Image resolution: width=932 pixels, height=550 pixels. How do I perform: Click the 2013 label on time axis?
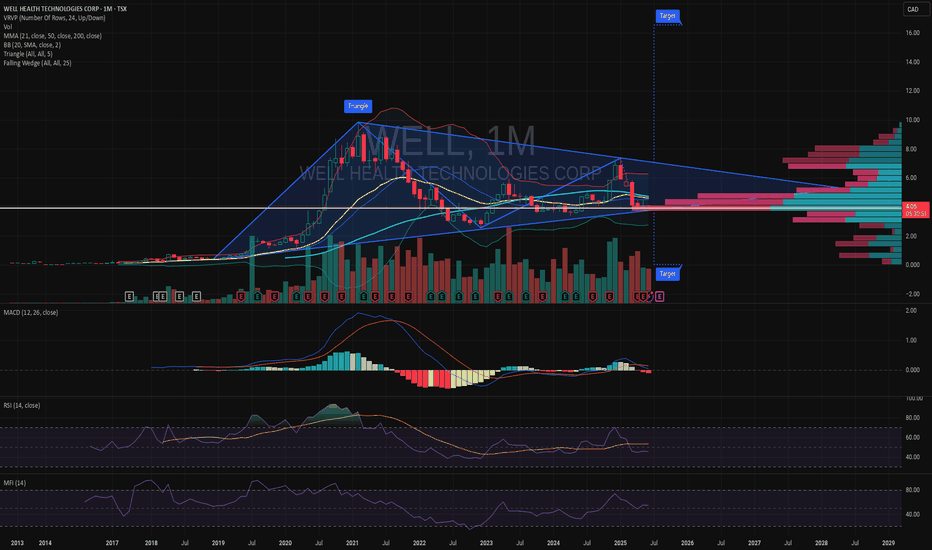click(17, 543)
